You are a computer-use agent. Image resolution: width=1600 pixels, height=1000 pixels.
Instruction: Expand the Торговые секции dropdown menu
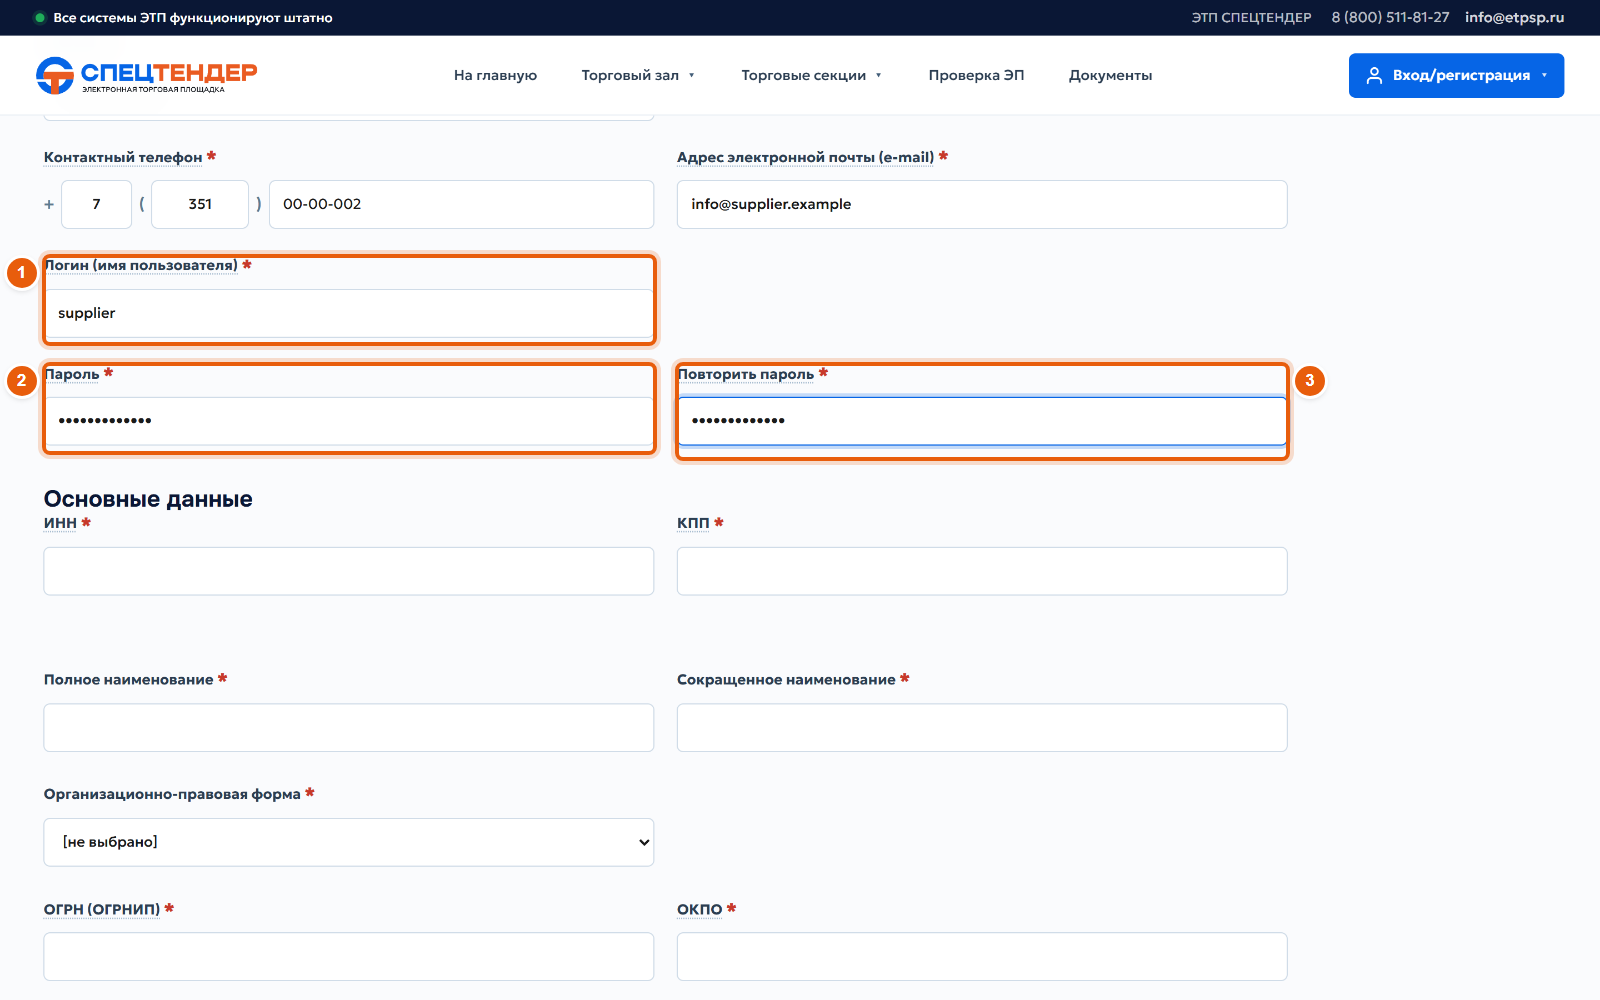pos(811,76)
